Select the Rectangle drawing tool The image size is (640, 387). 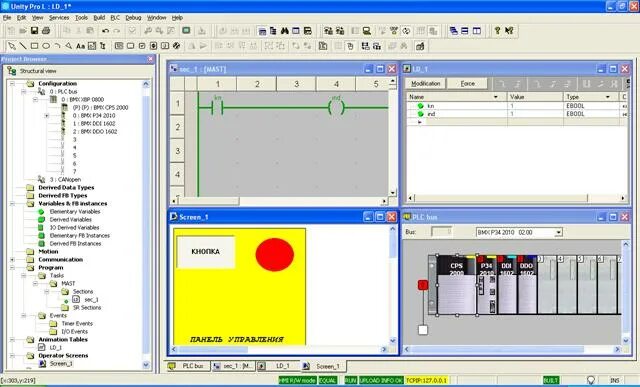tap(35, 46)
